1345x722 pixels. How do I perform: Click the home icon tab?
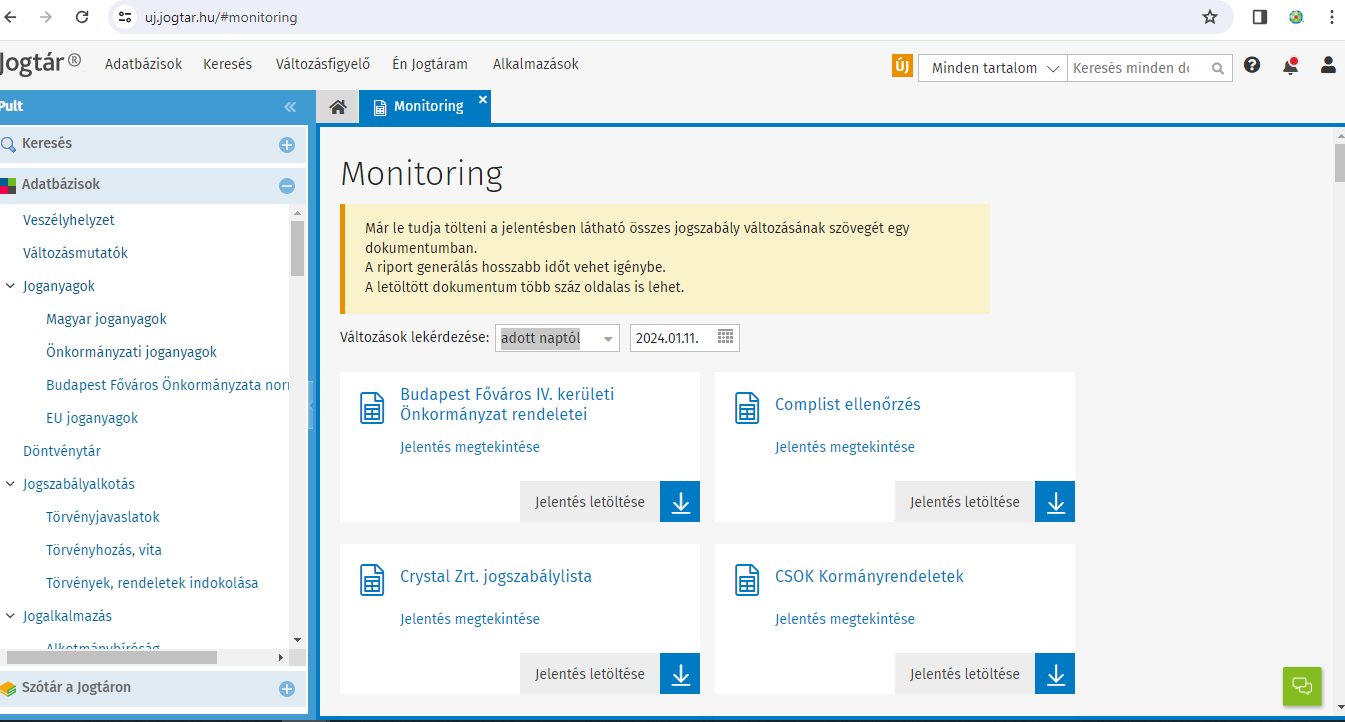338,107
